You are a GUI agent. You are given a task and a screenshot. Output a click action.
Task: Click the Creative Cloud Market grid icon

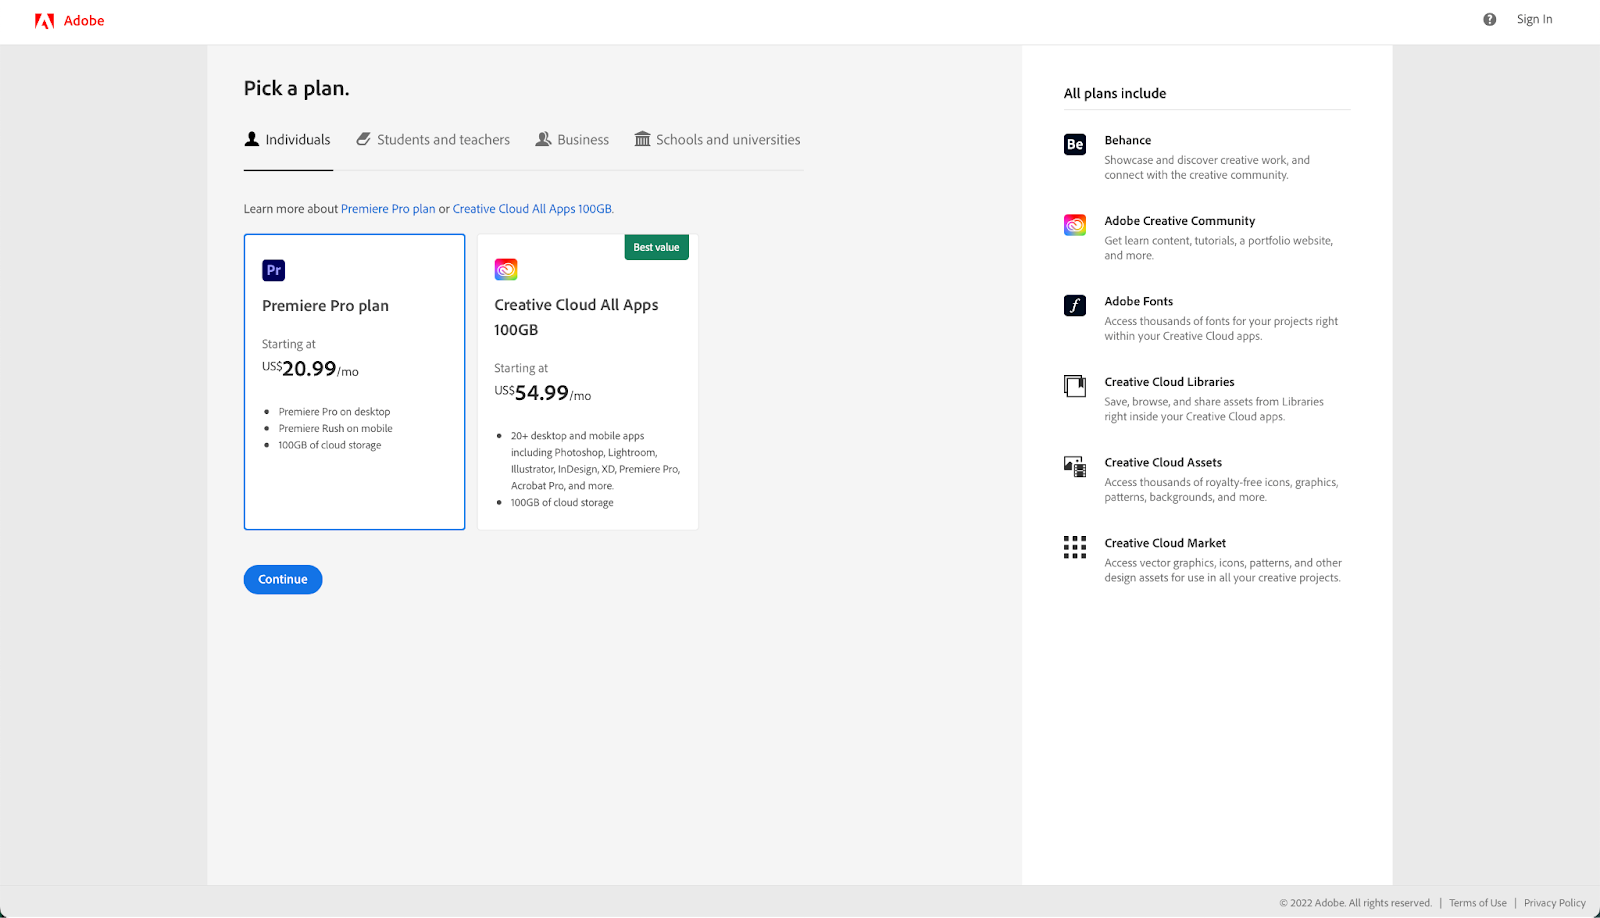point(1075,547)
